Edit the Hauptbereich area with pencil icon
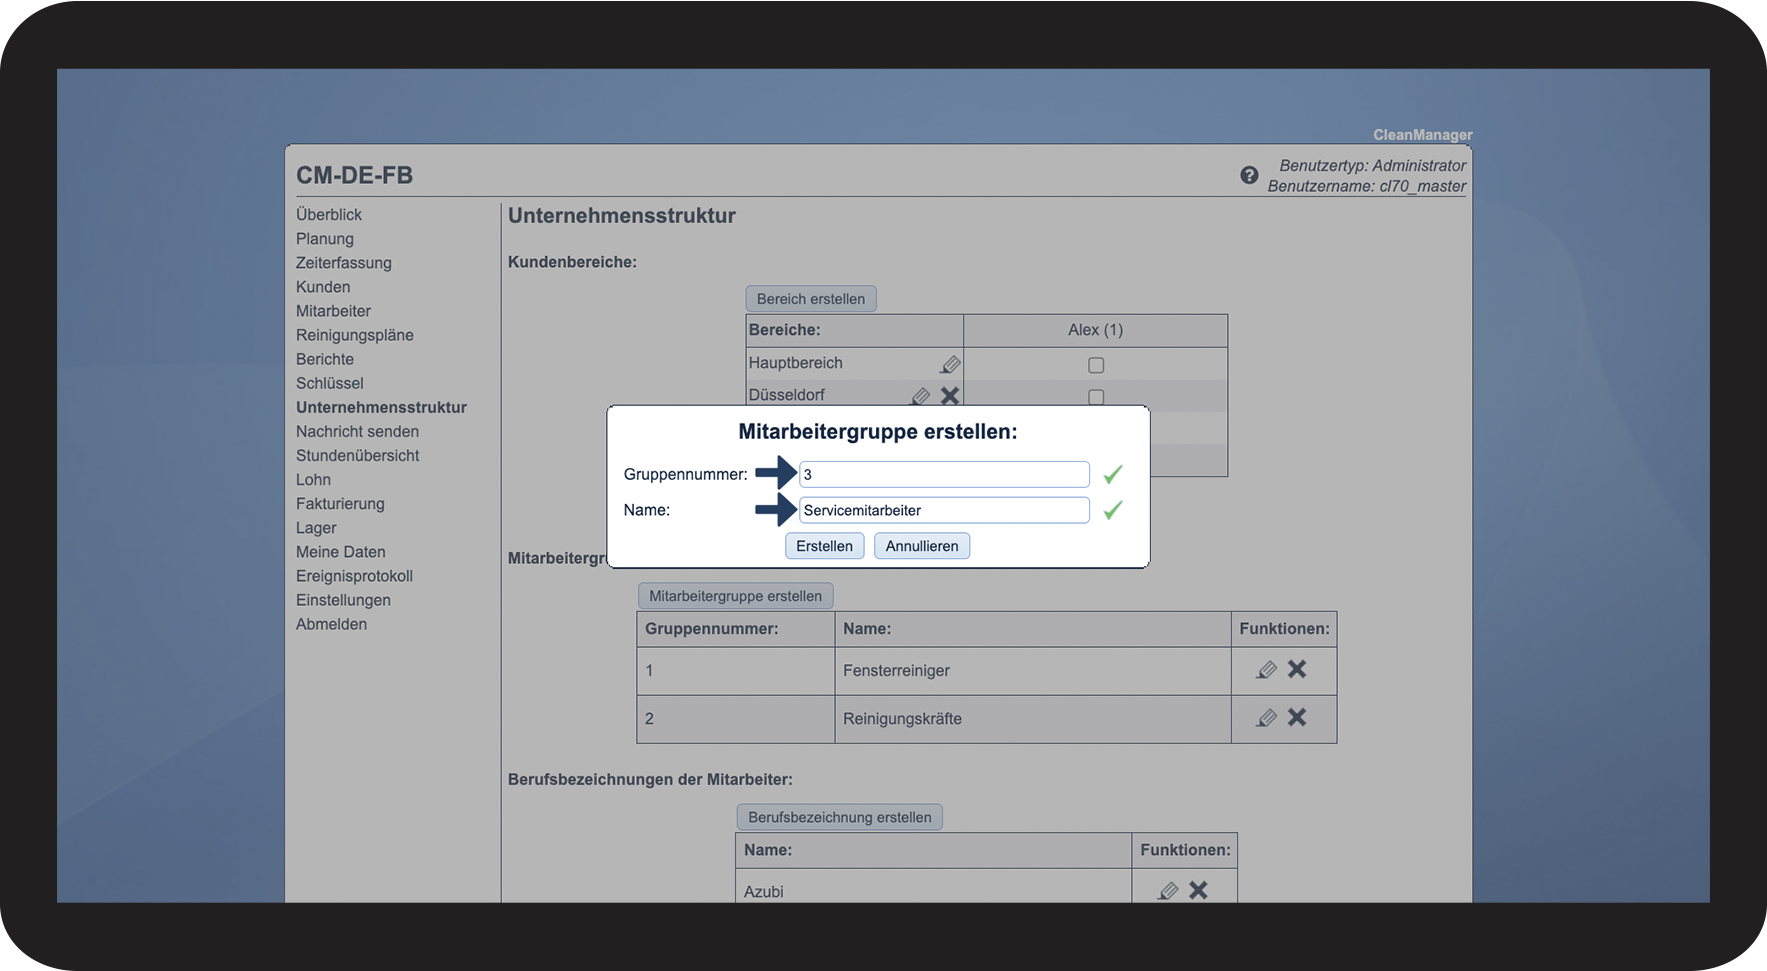 (950, 364)
